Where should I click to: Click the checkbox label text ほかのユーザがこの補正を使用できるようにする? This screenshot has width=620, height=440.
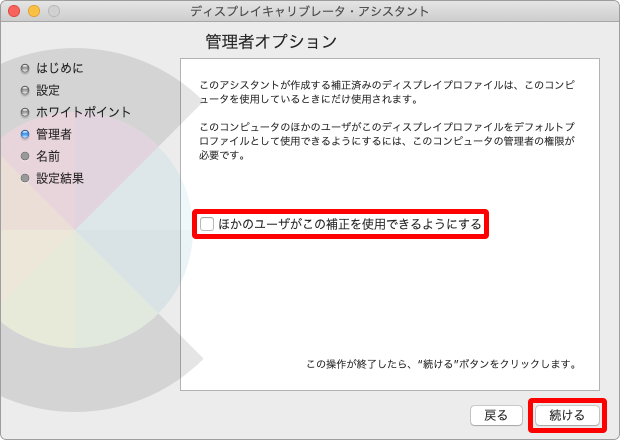(350, 224)
